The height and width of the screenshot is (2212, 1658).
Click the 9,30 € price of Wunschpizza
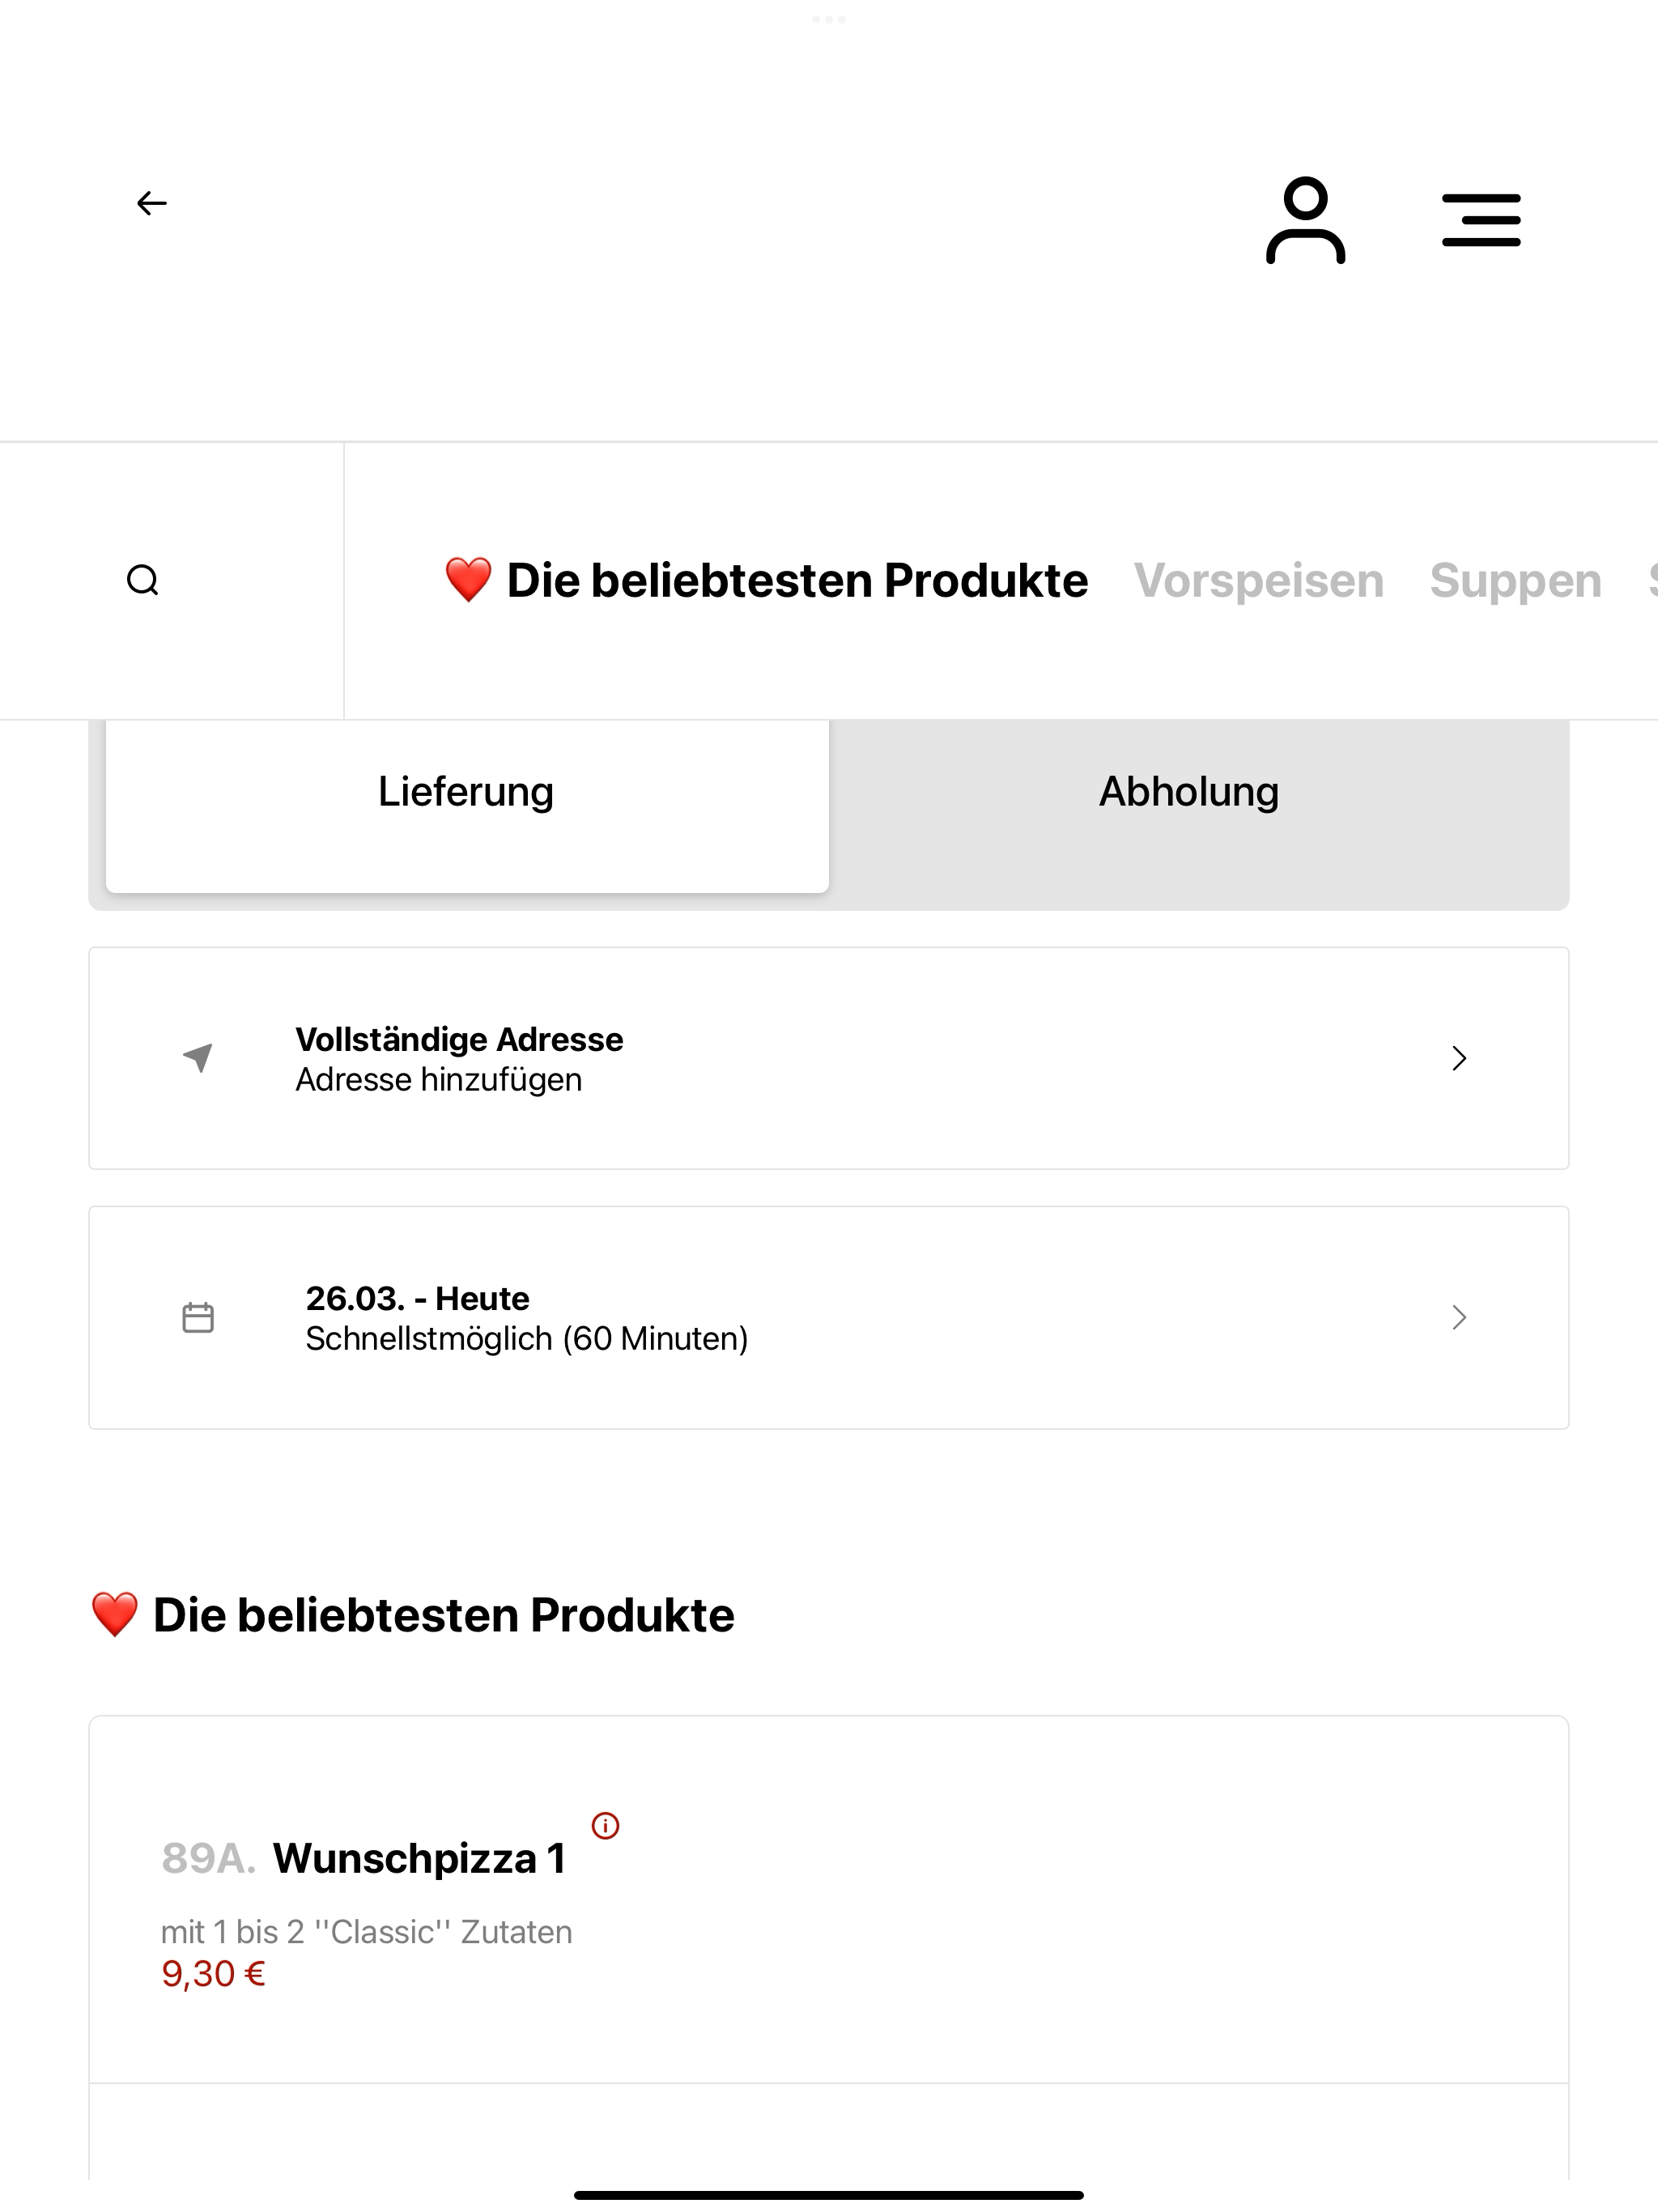(x=213, y=1974)
